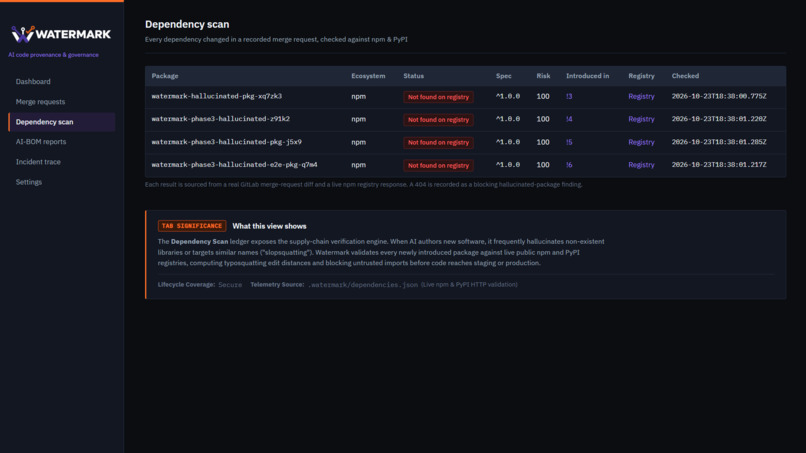Image resolution: width=806 pixels, height=453 pixels.
Task: Select package name watermark-phase3-hallucinated-e2e-pkg-q7m4
Action: coord(234,165)
